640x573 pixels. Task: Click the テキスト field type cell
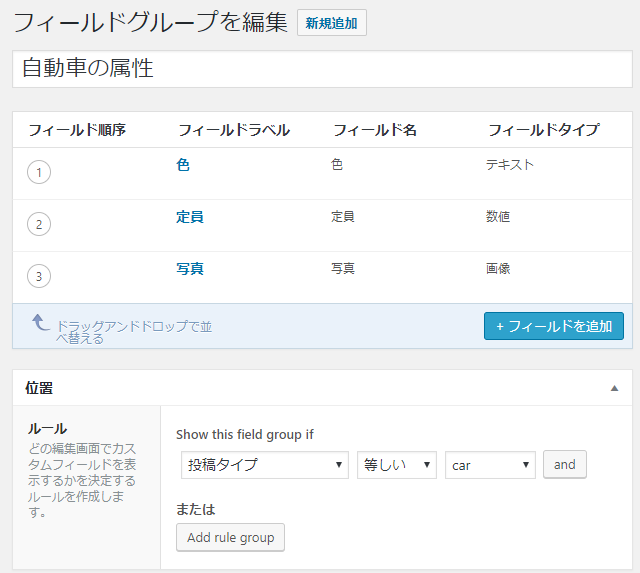coord(510,165)
